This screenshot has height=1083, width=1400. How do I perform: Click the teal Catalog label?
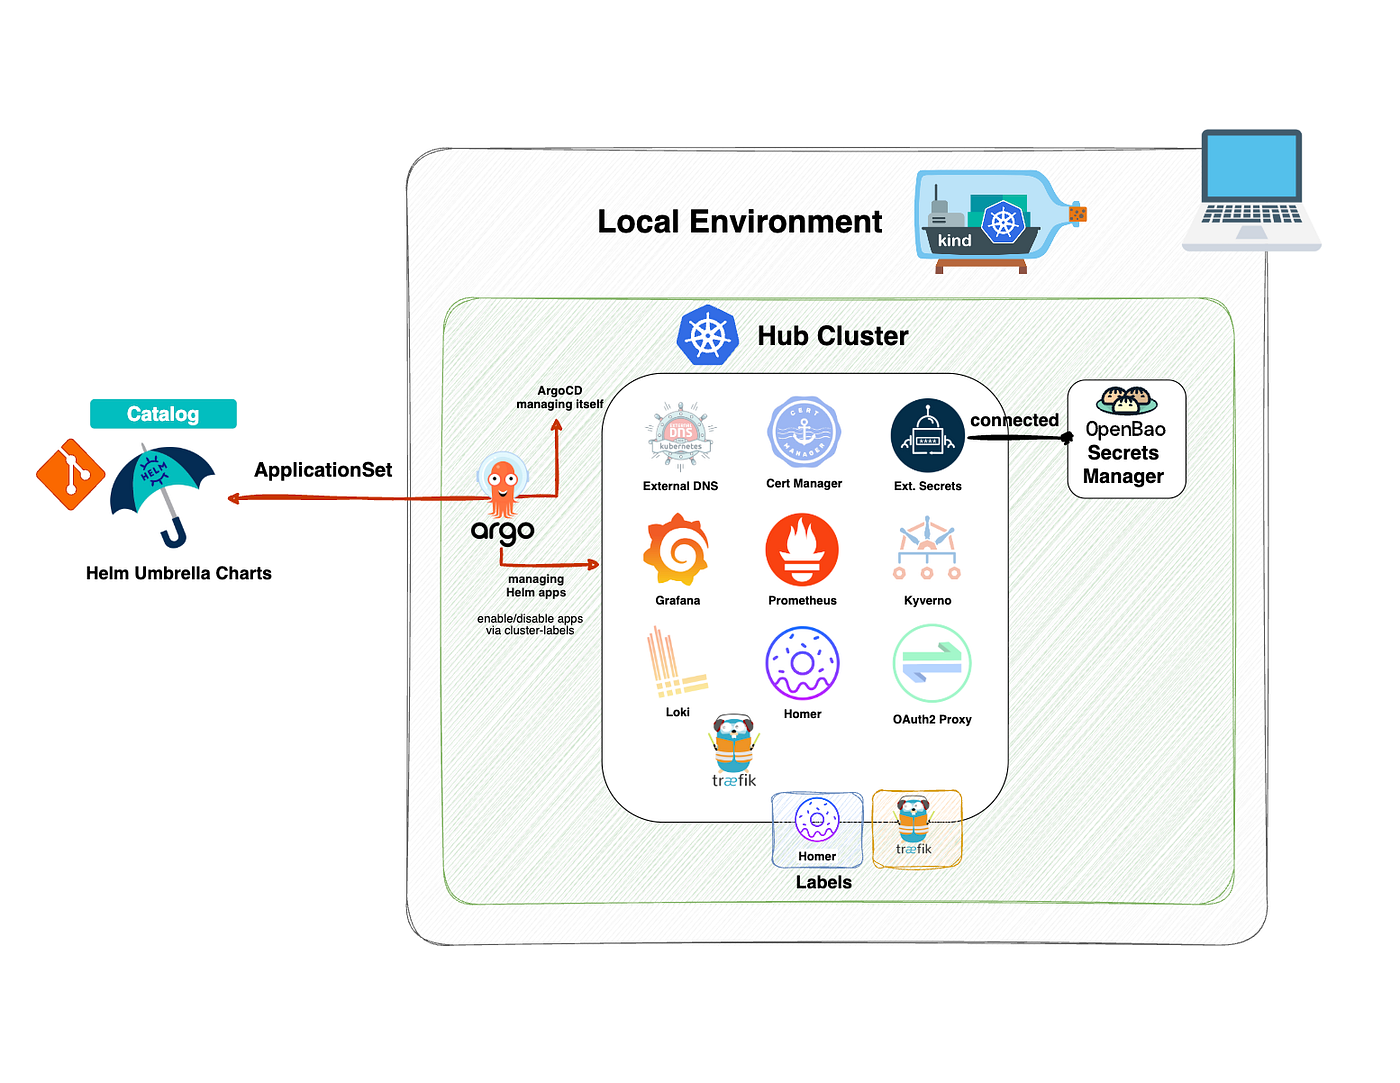point(163,414)
